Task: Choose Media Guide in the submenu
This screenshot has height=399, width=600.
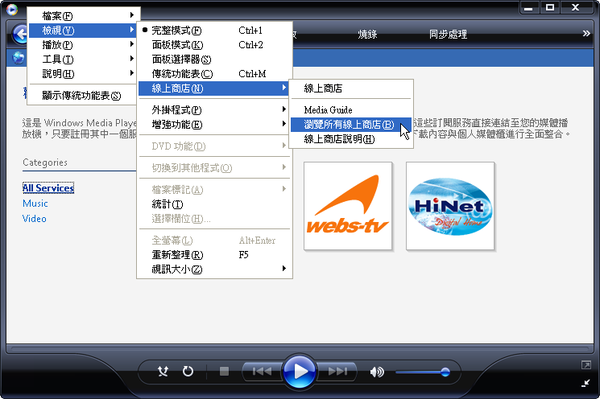Action: click(x=351, y=110)
